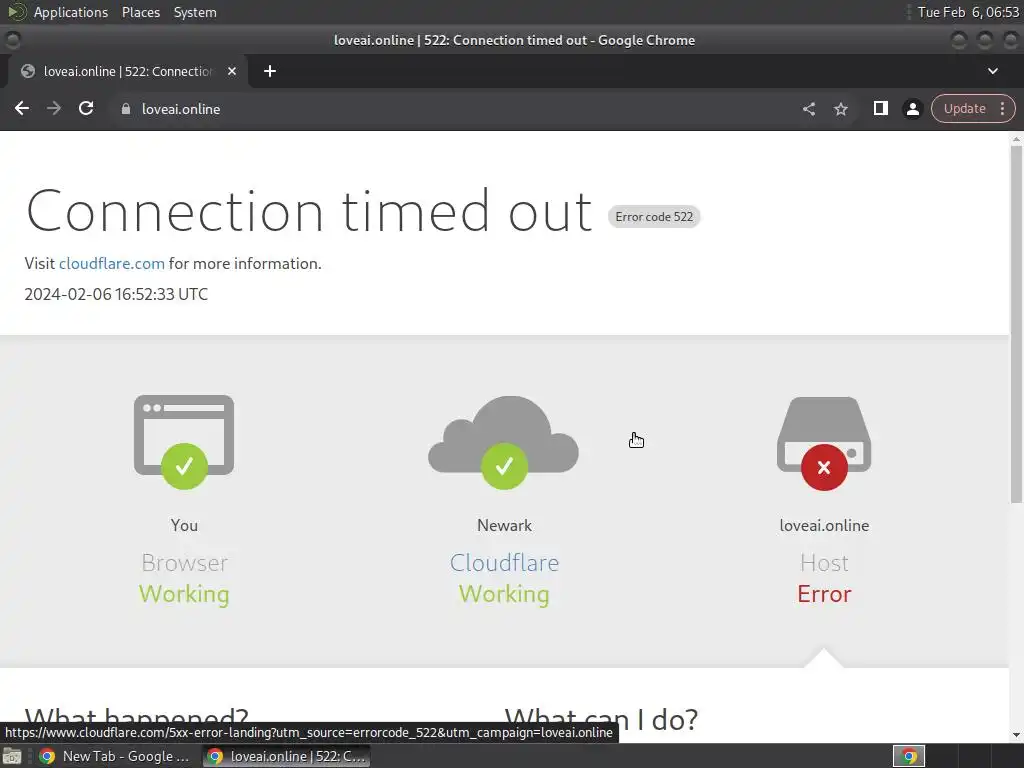Screen dimensions: 1024x768
Task: Close the loveai.online 522 tab
Action: tap(232, 71)
